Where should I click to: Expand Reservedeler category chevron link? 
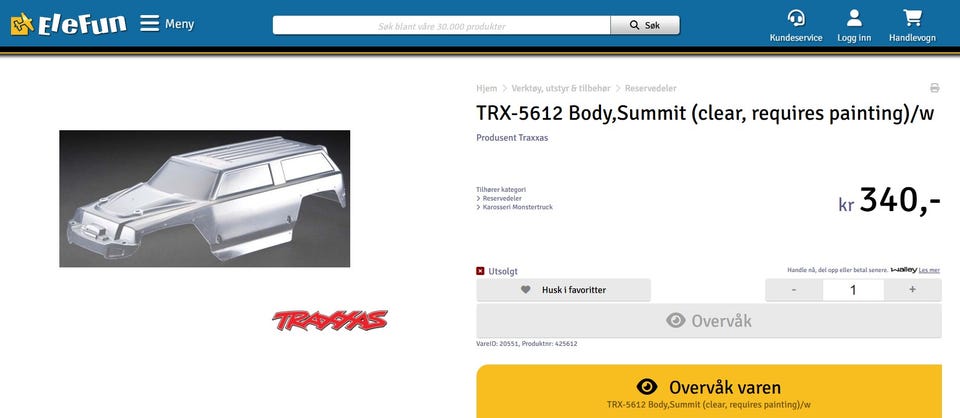(x=499, y=198)
